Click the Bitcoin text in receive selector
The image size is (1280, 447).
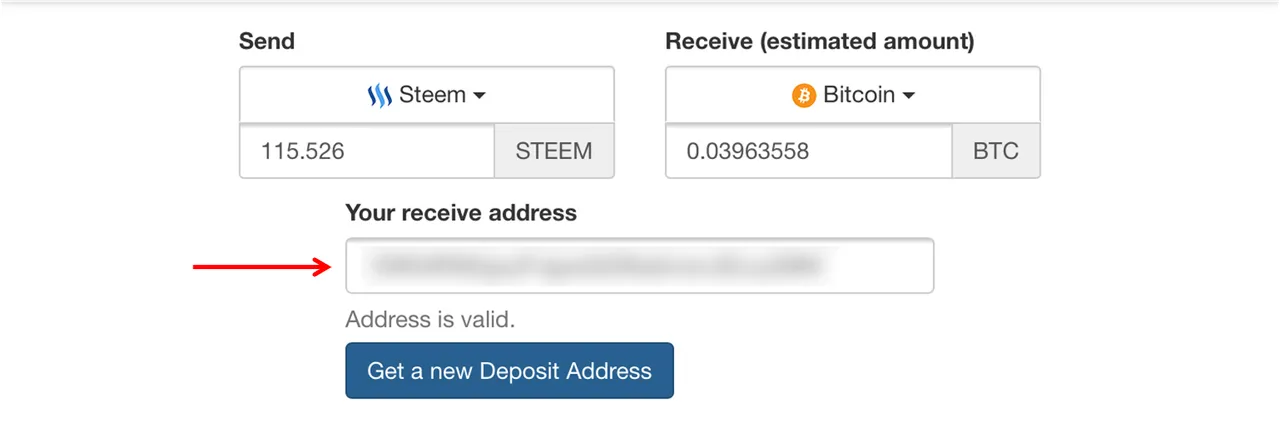point(859,96)
